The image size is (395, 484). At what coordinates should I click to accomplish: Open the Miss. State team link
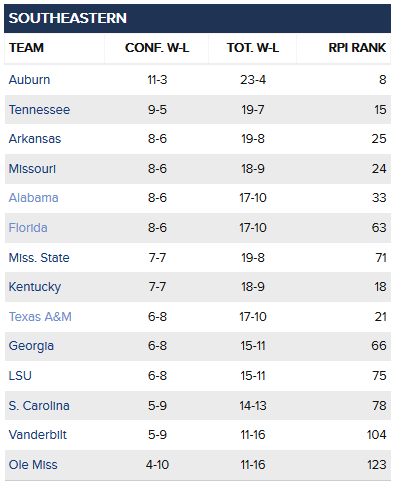coord(39,258)
